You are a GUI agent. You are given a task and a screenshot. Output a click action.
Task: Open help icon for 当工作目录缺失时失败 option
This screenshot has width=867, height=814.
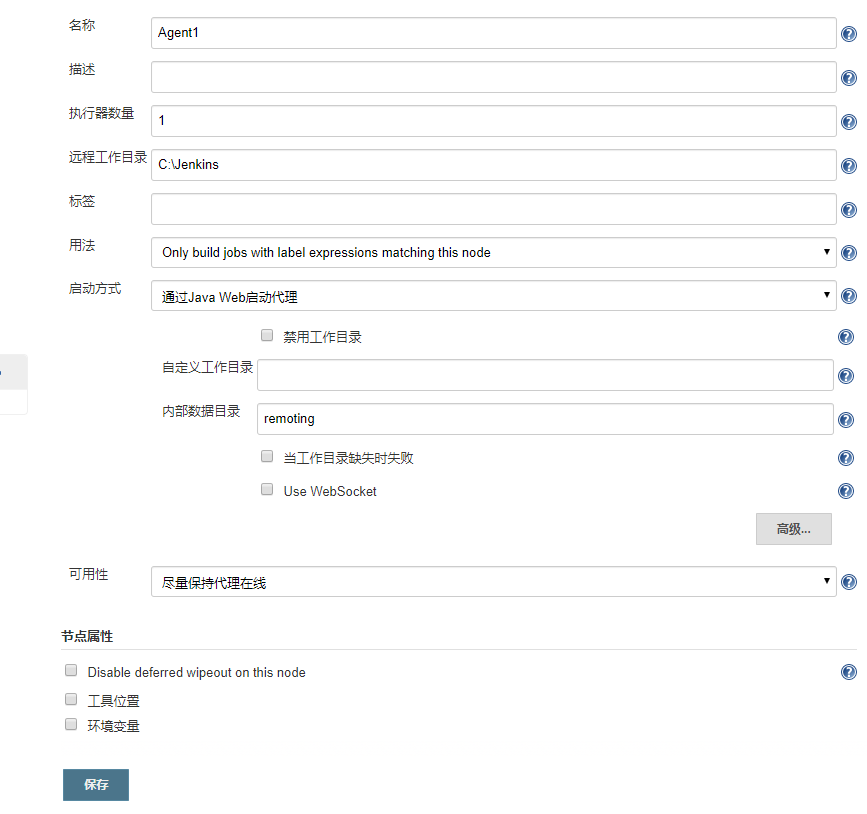coord(845,458)
